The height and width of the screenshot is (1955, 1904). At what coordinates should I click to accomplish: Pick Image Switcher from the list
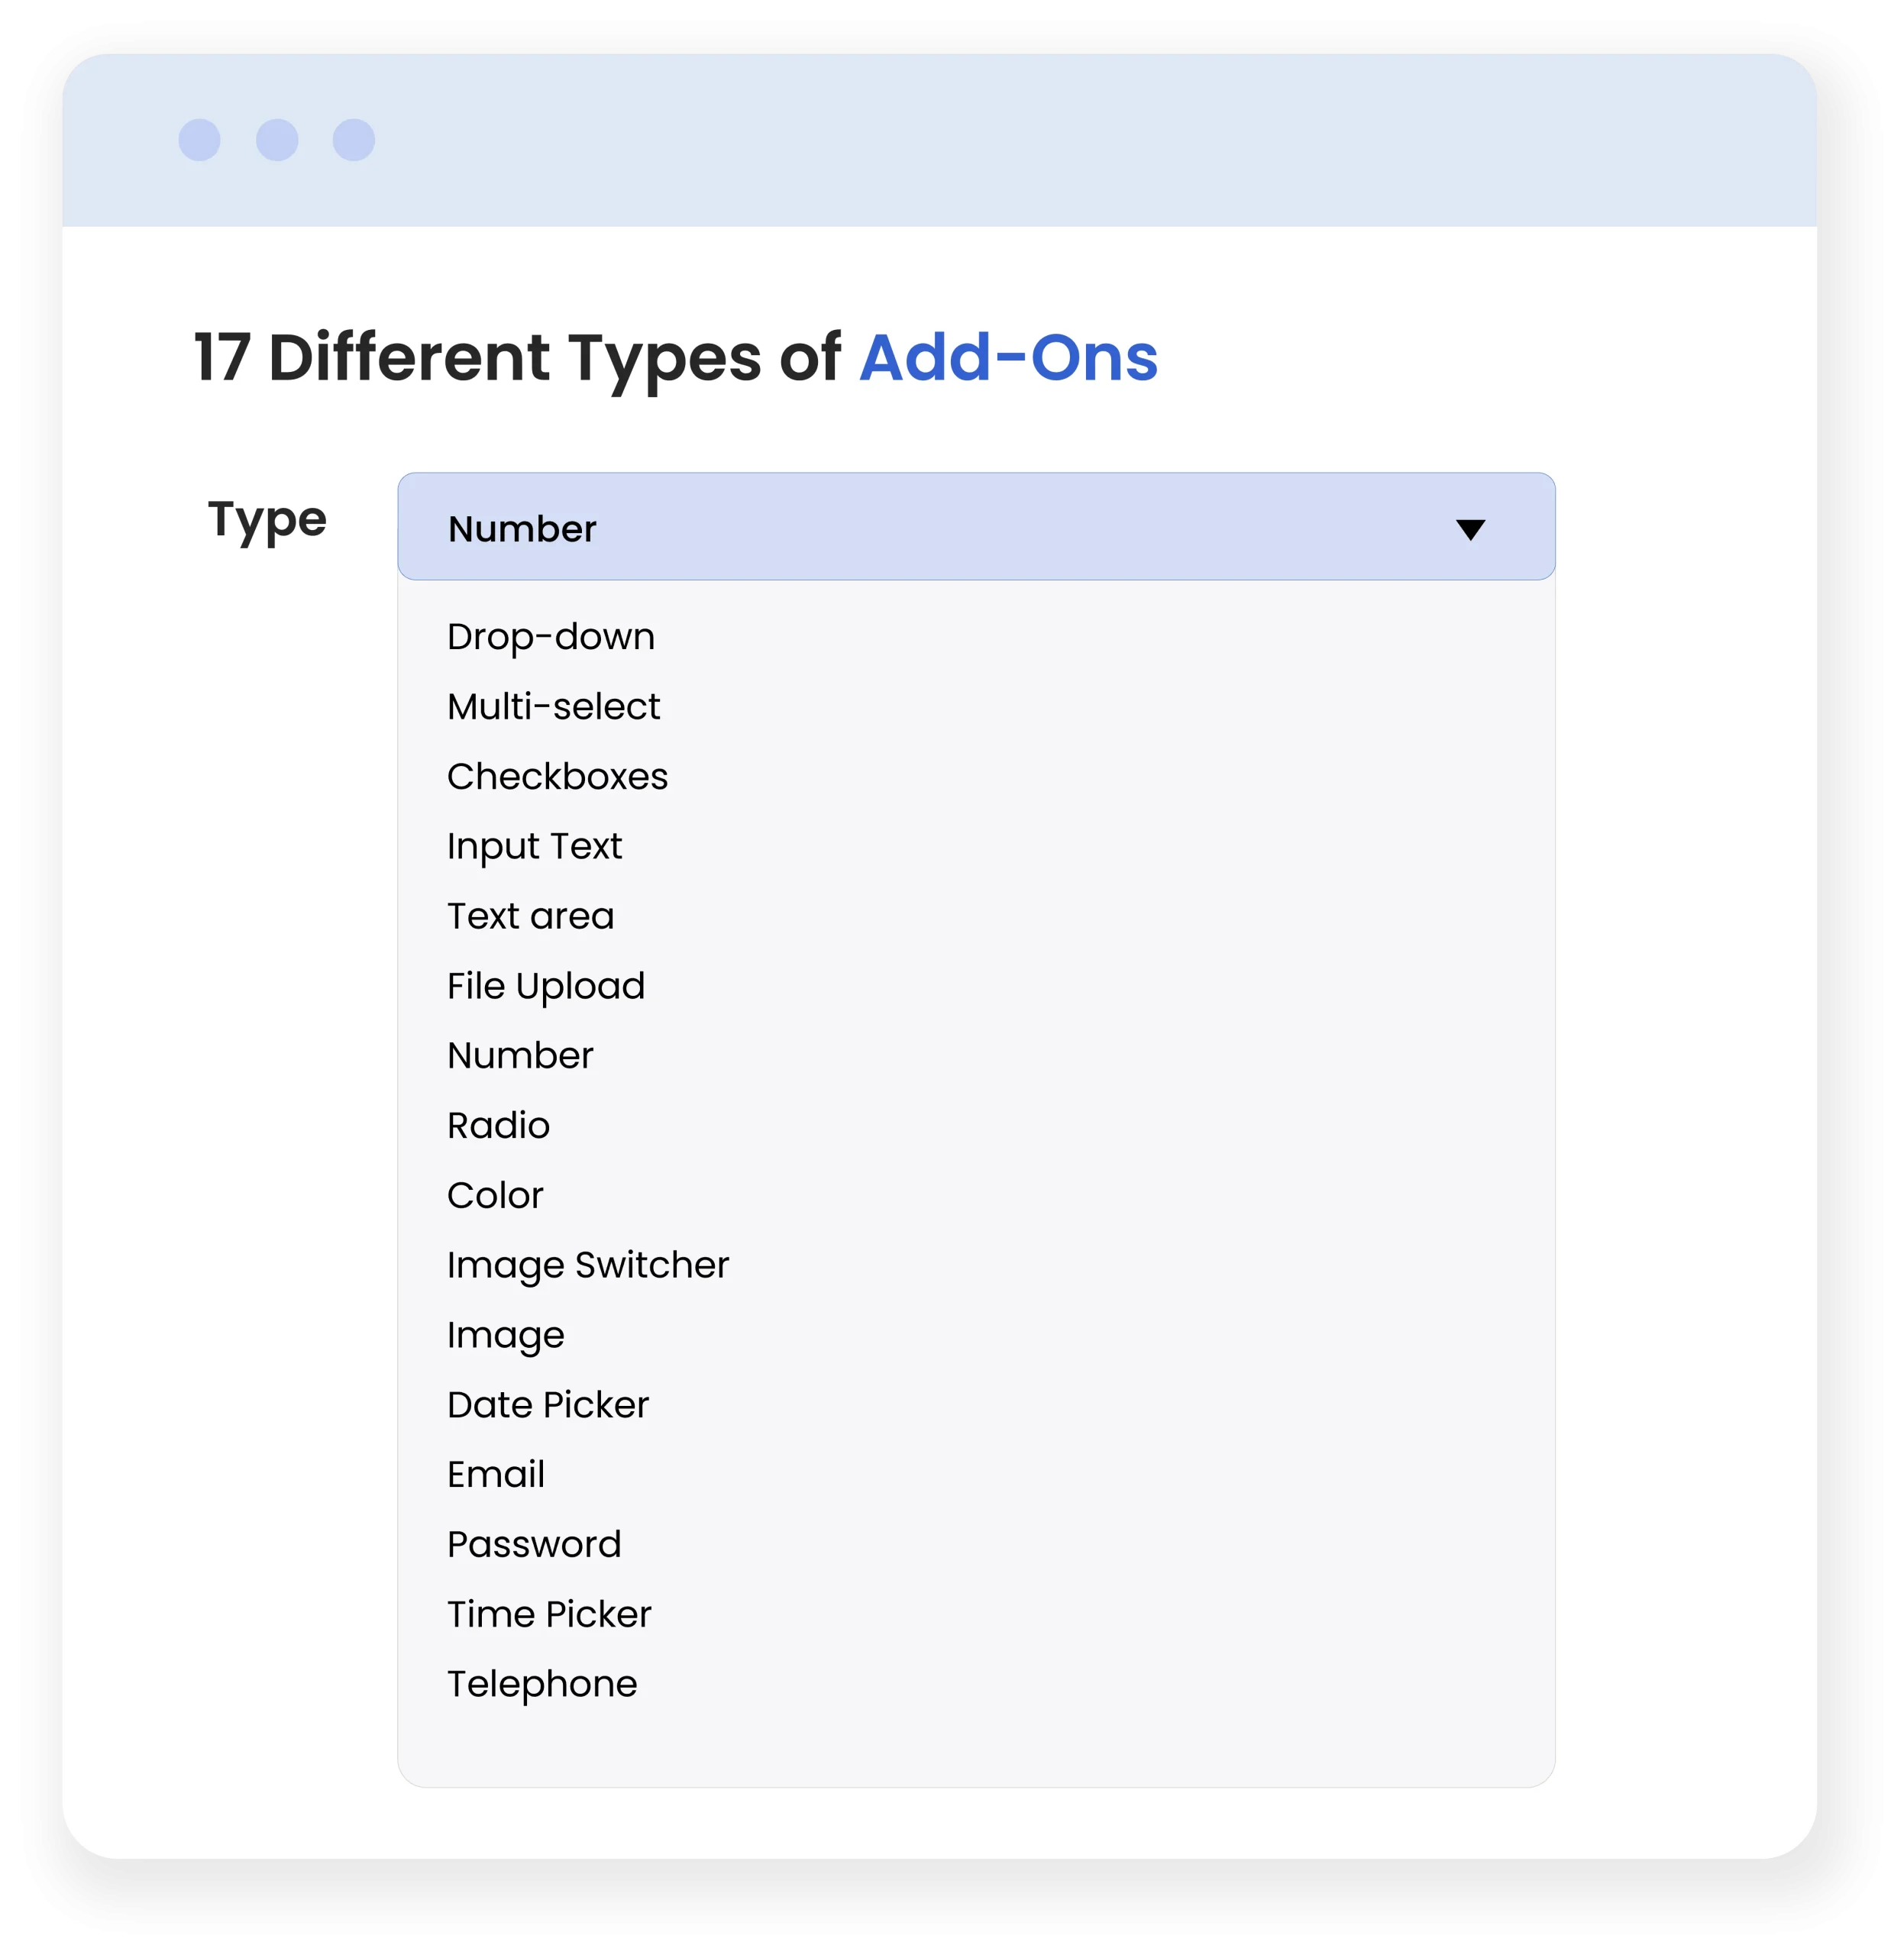point(588,1266)
